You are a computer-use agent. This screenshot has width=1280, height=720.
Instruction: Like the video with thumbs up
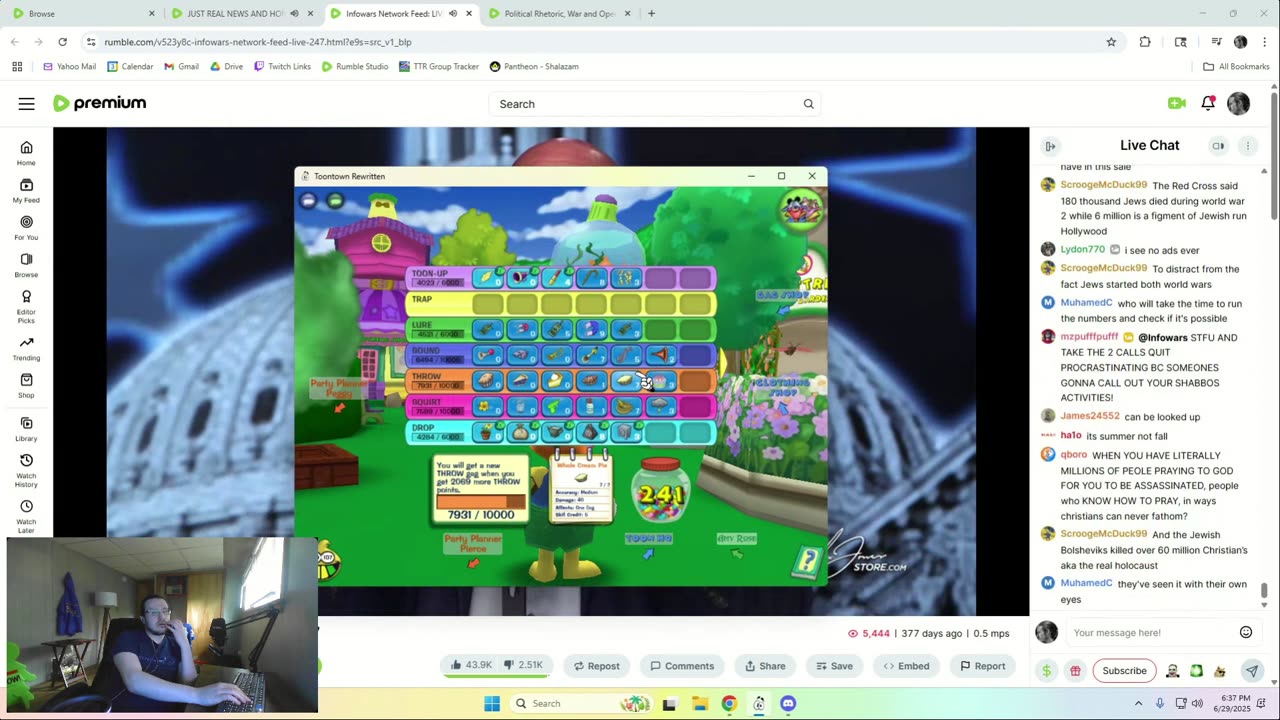click(470, 666)
